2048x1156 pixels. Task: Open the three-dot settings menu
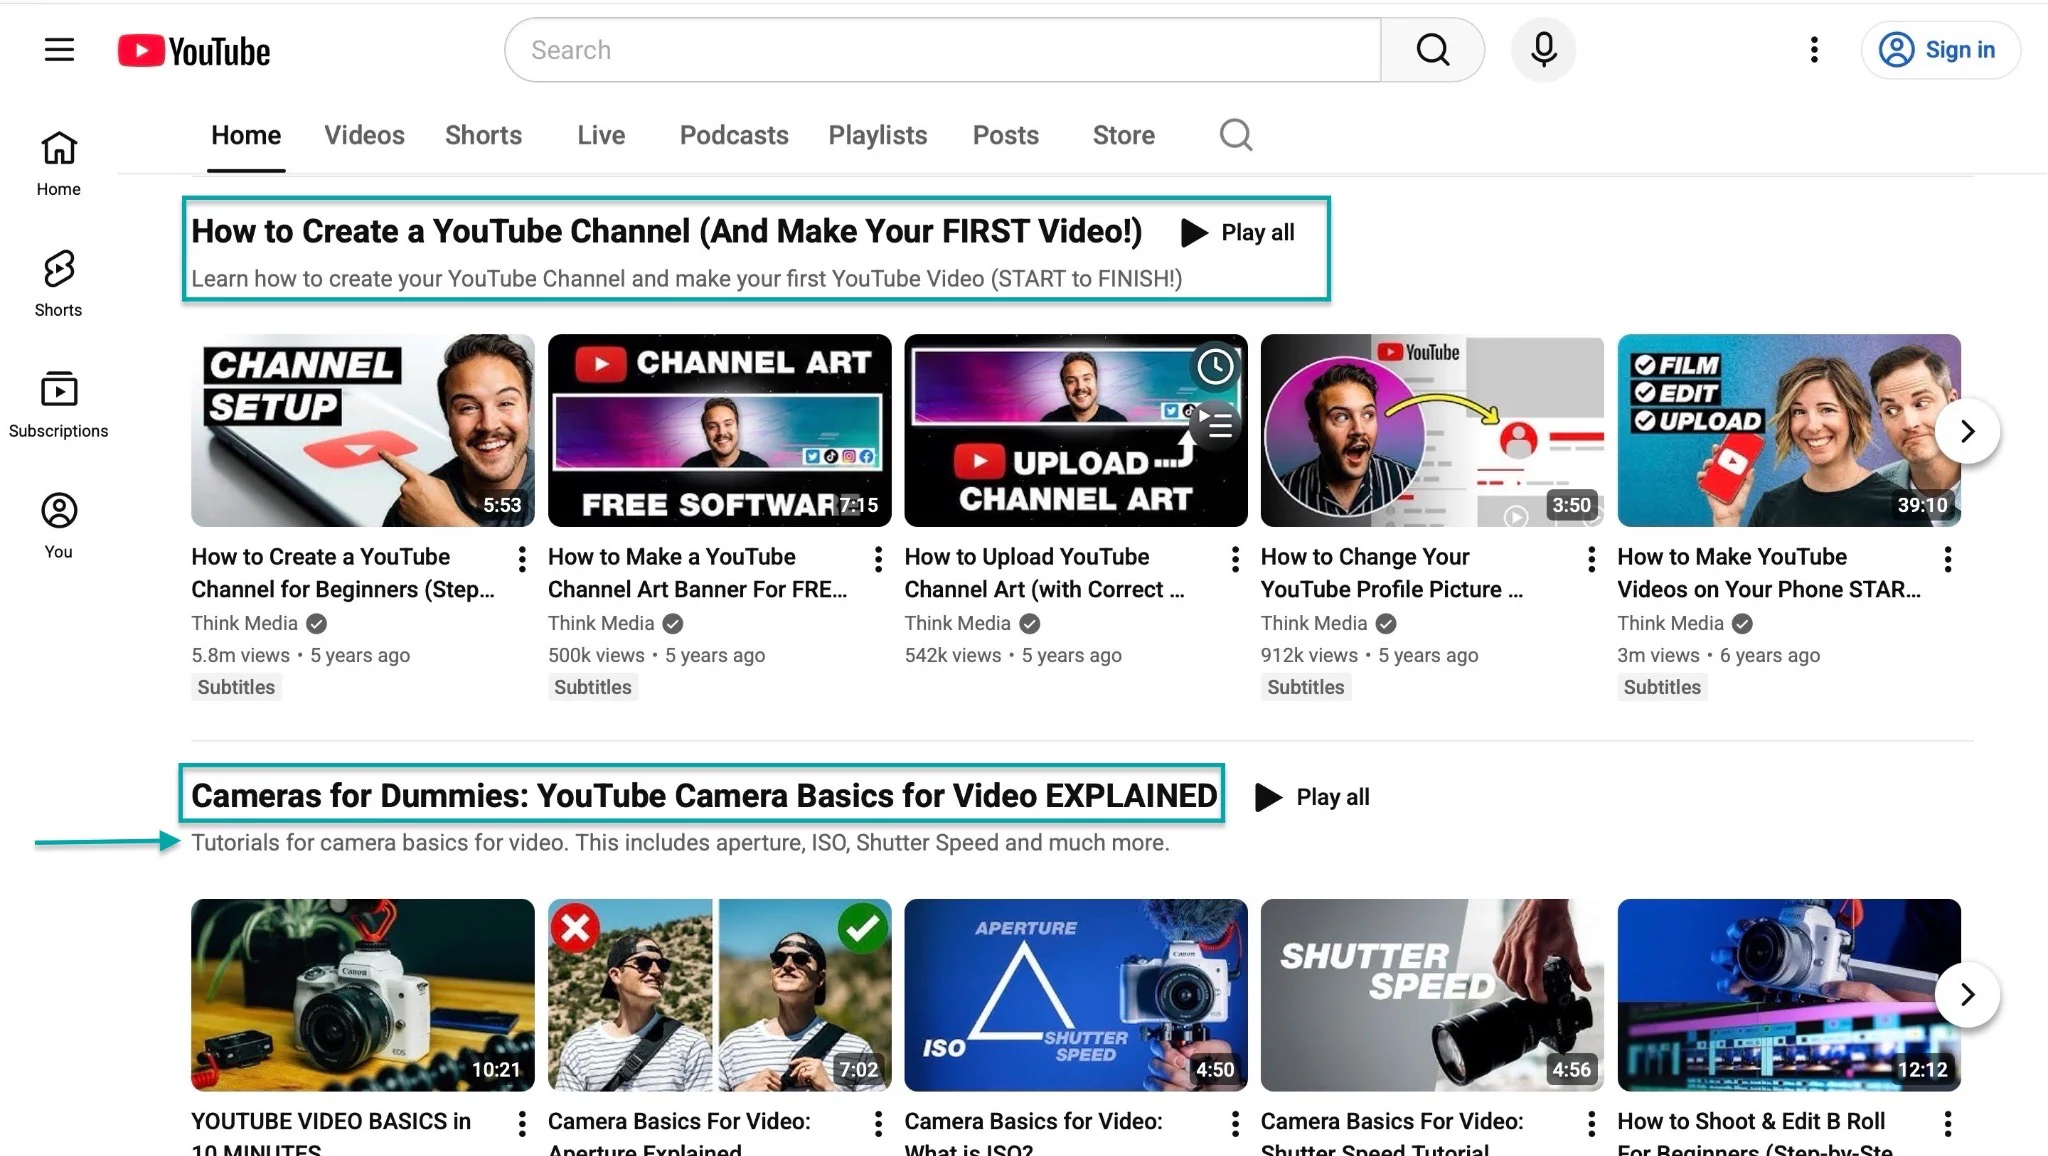pos(1814,50)
